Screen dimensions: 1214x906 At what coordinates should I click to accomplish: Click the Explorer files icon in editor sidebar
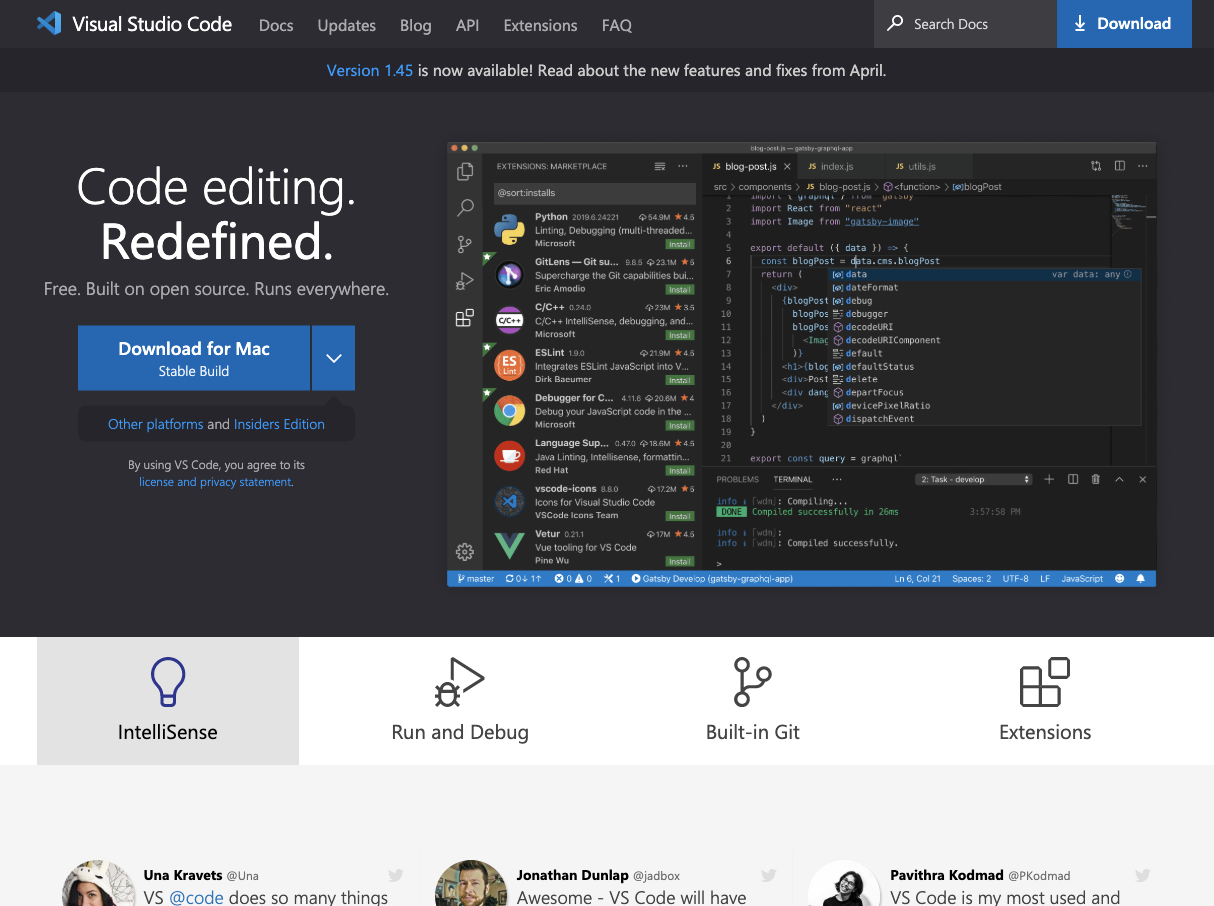(465, 172)
